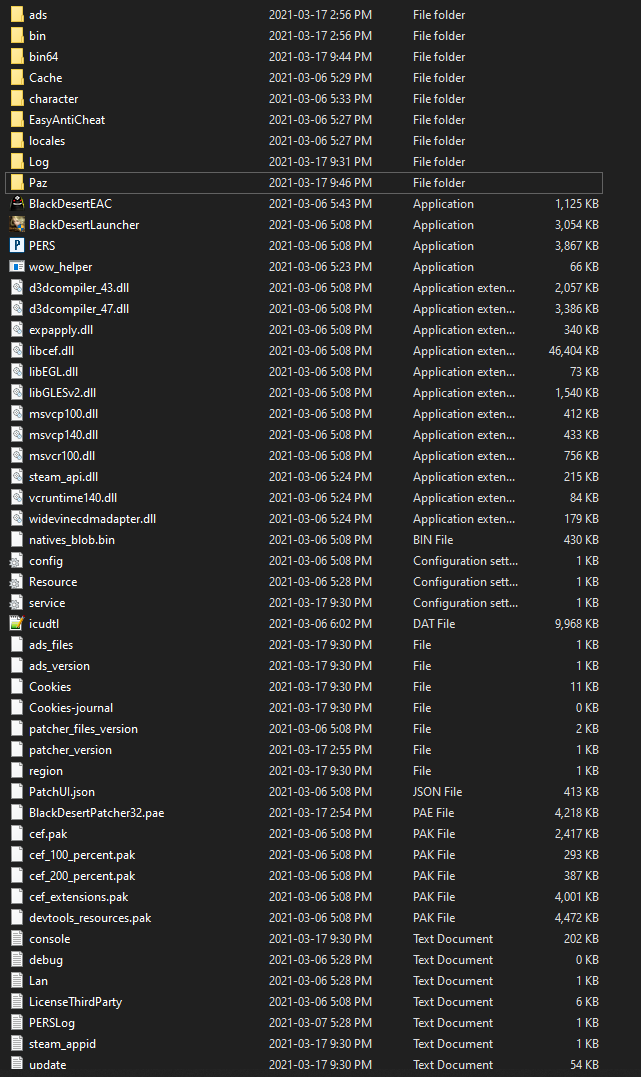
Task: Click the steam_api.dll file name
Action: (x=63, y=477)
